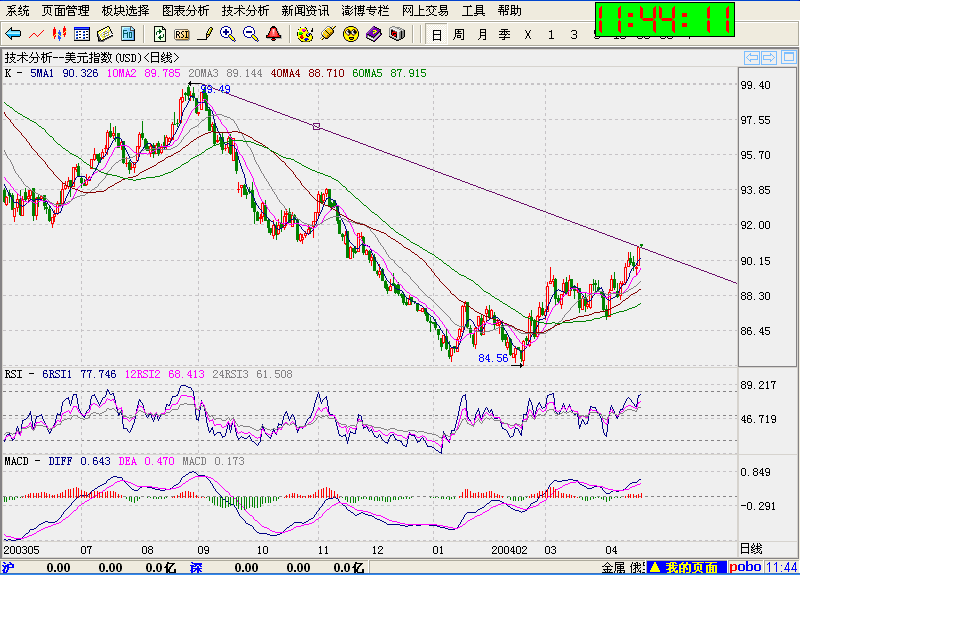The height and width of the screenshot is (619, 978).
Task: Open the color palette icon
Action: click(x=305, y=34)
